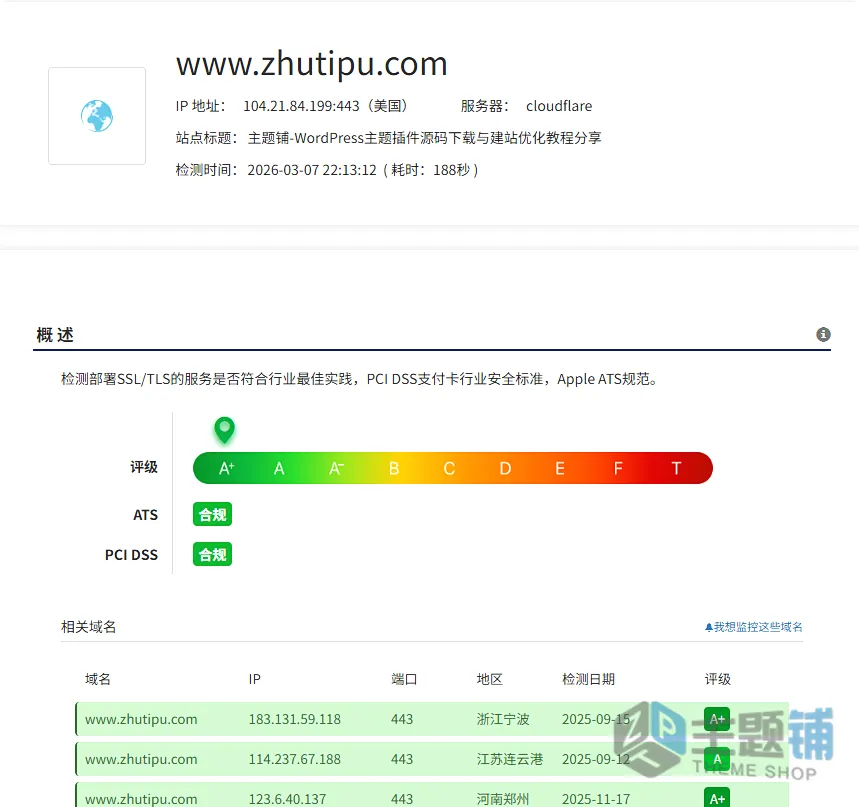
Task: Click the info icon beside 概述
Action: click(823, 334)
